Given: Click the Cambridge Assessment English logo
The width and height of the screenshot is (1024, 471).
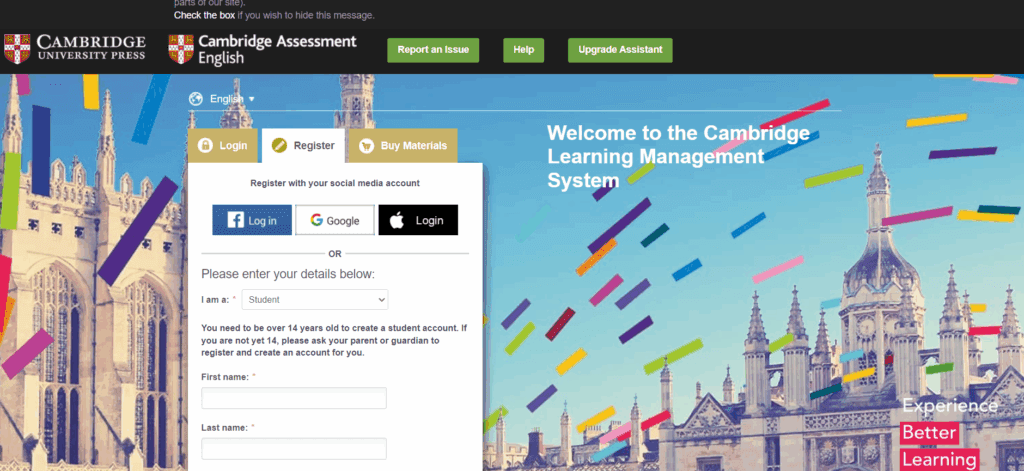Looking at the screenshot, I should pyautogui.click(x=263, y=50).
